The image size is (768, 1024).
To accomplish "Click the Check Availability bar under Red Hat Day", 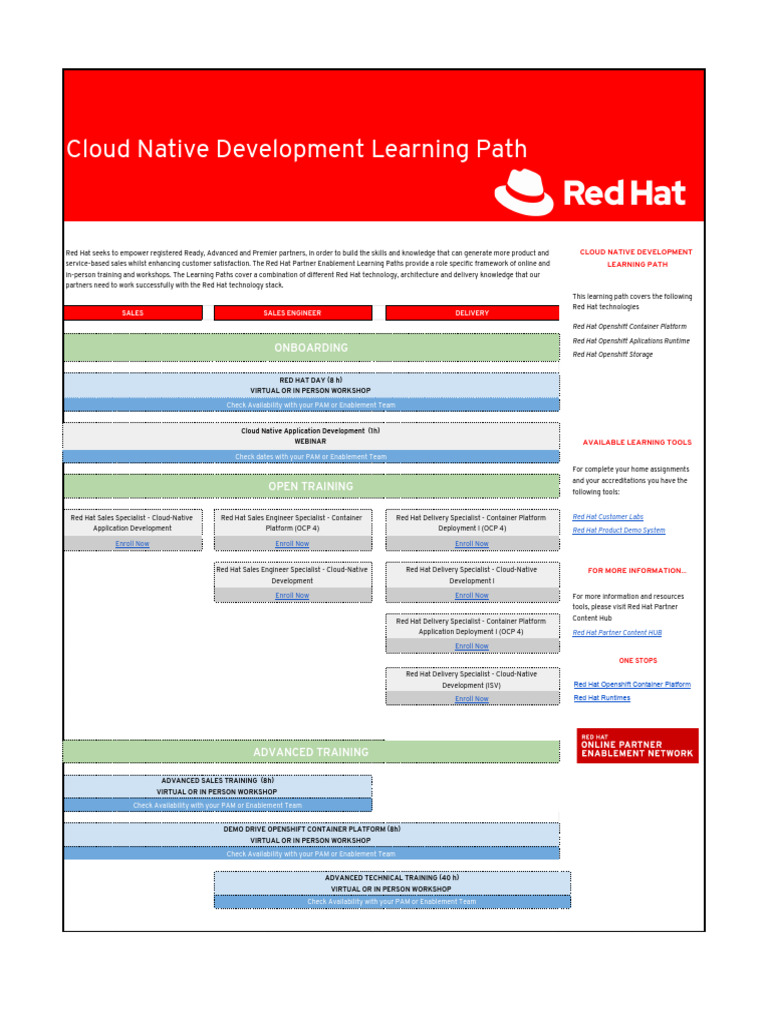I will pyautogui.click(x=311, y=405).
